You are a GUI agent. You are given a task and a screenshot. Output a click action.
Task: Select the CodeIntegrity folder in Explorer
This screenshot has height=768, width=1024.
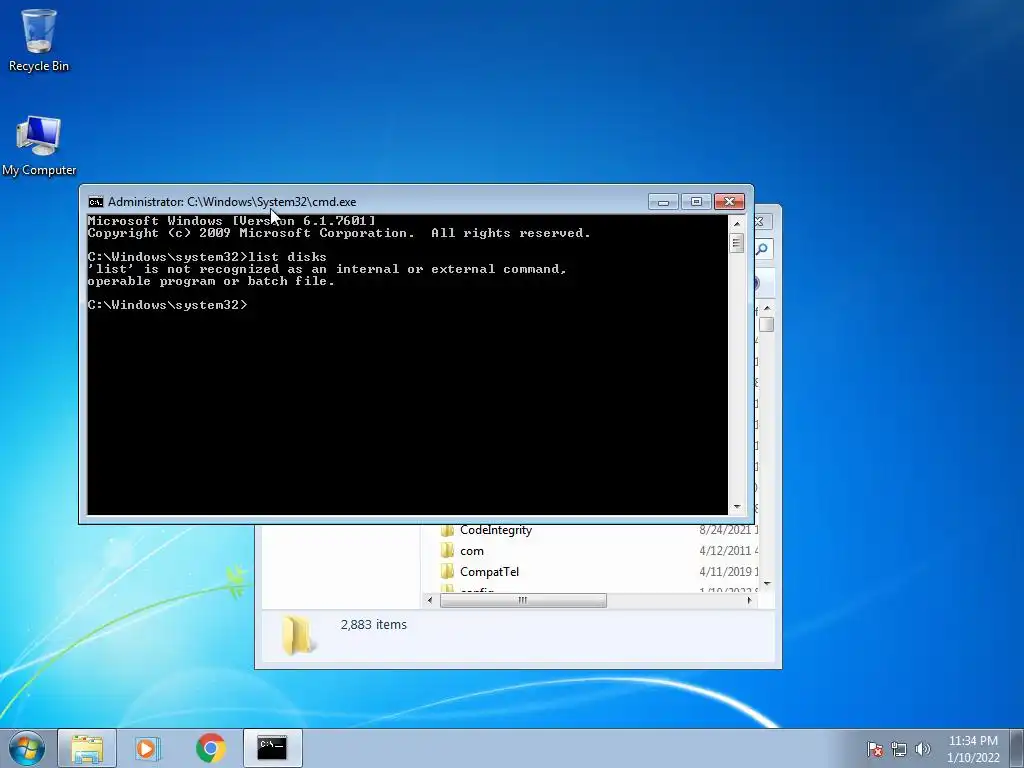click(496, 530)
